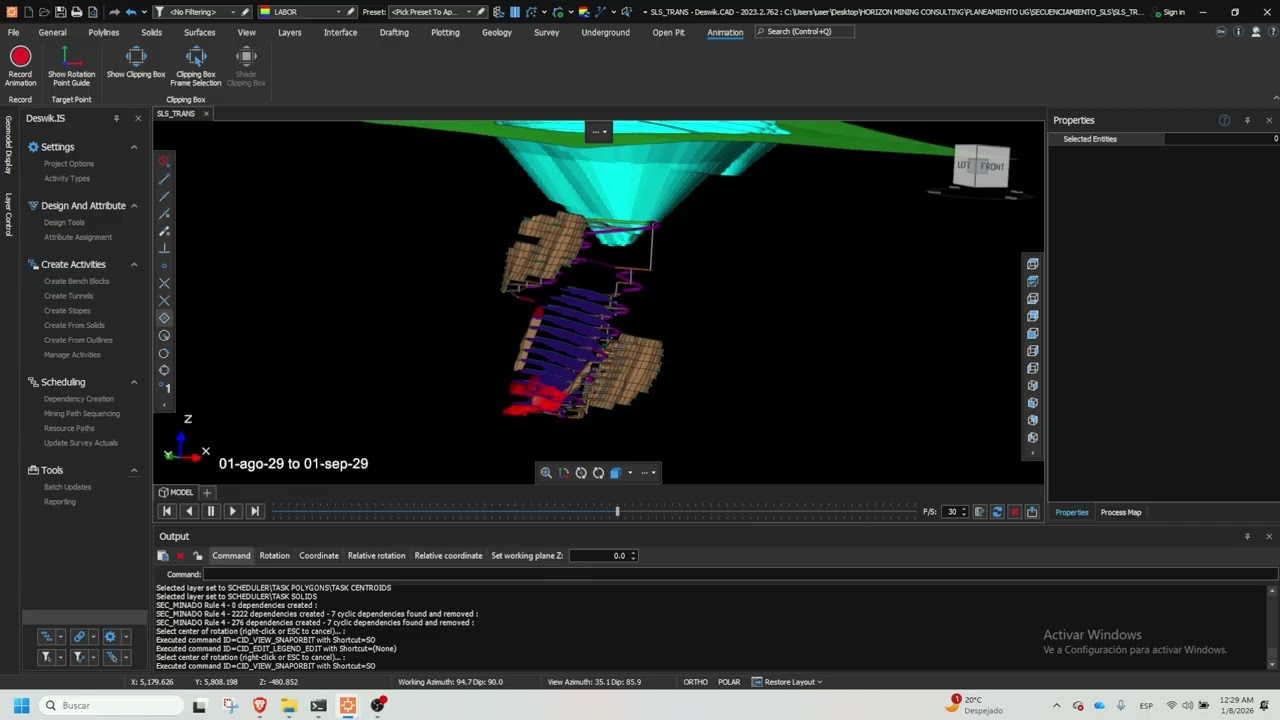Image resolution: width=1280 pixels, height=720 pixels.
Task: Select the Relative coordinate input mode
Action: [x=448, y=556]
